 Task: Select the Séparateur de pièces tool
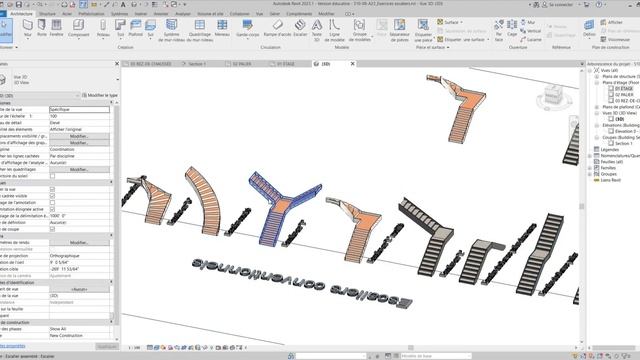399,31
